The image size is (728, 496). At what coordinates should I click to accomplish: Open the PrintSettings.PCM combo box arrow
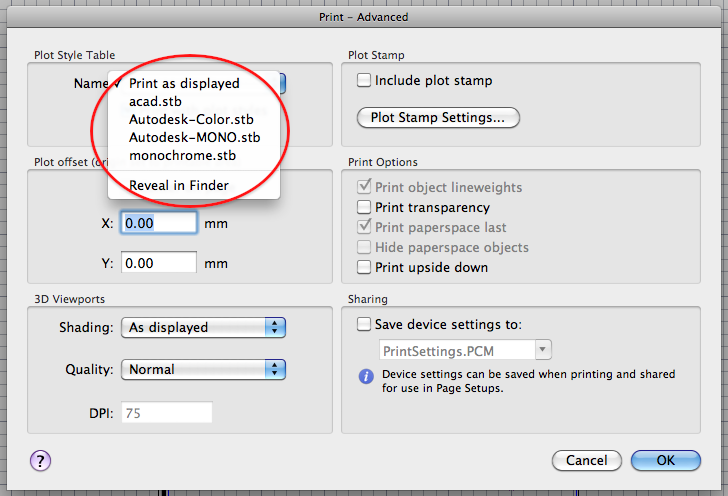pyautogui.click(x=543, y=350)
